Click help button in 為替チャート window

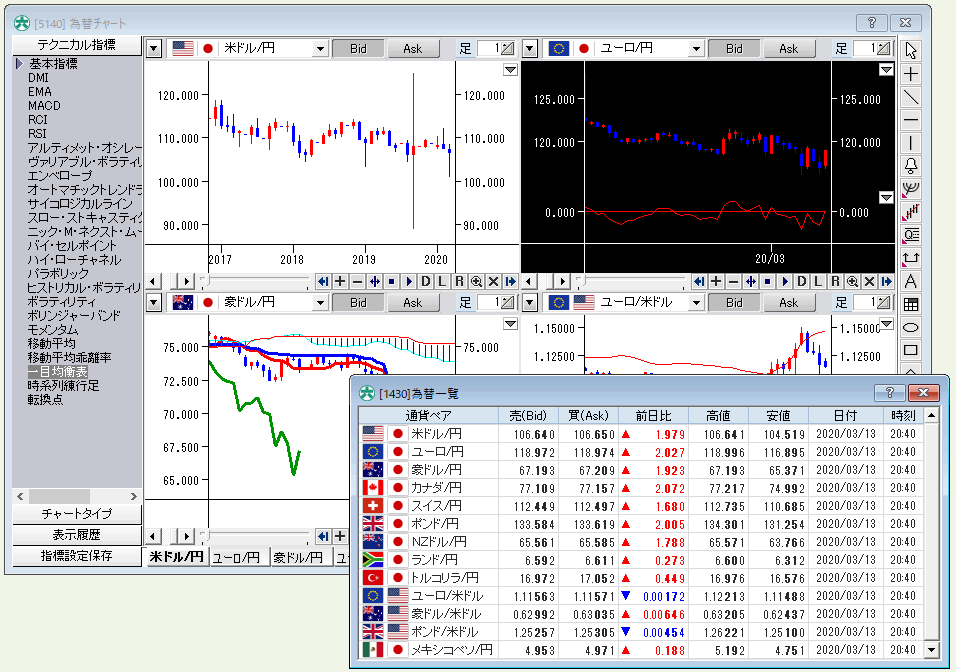872,23
